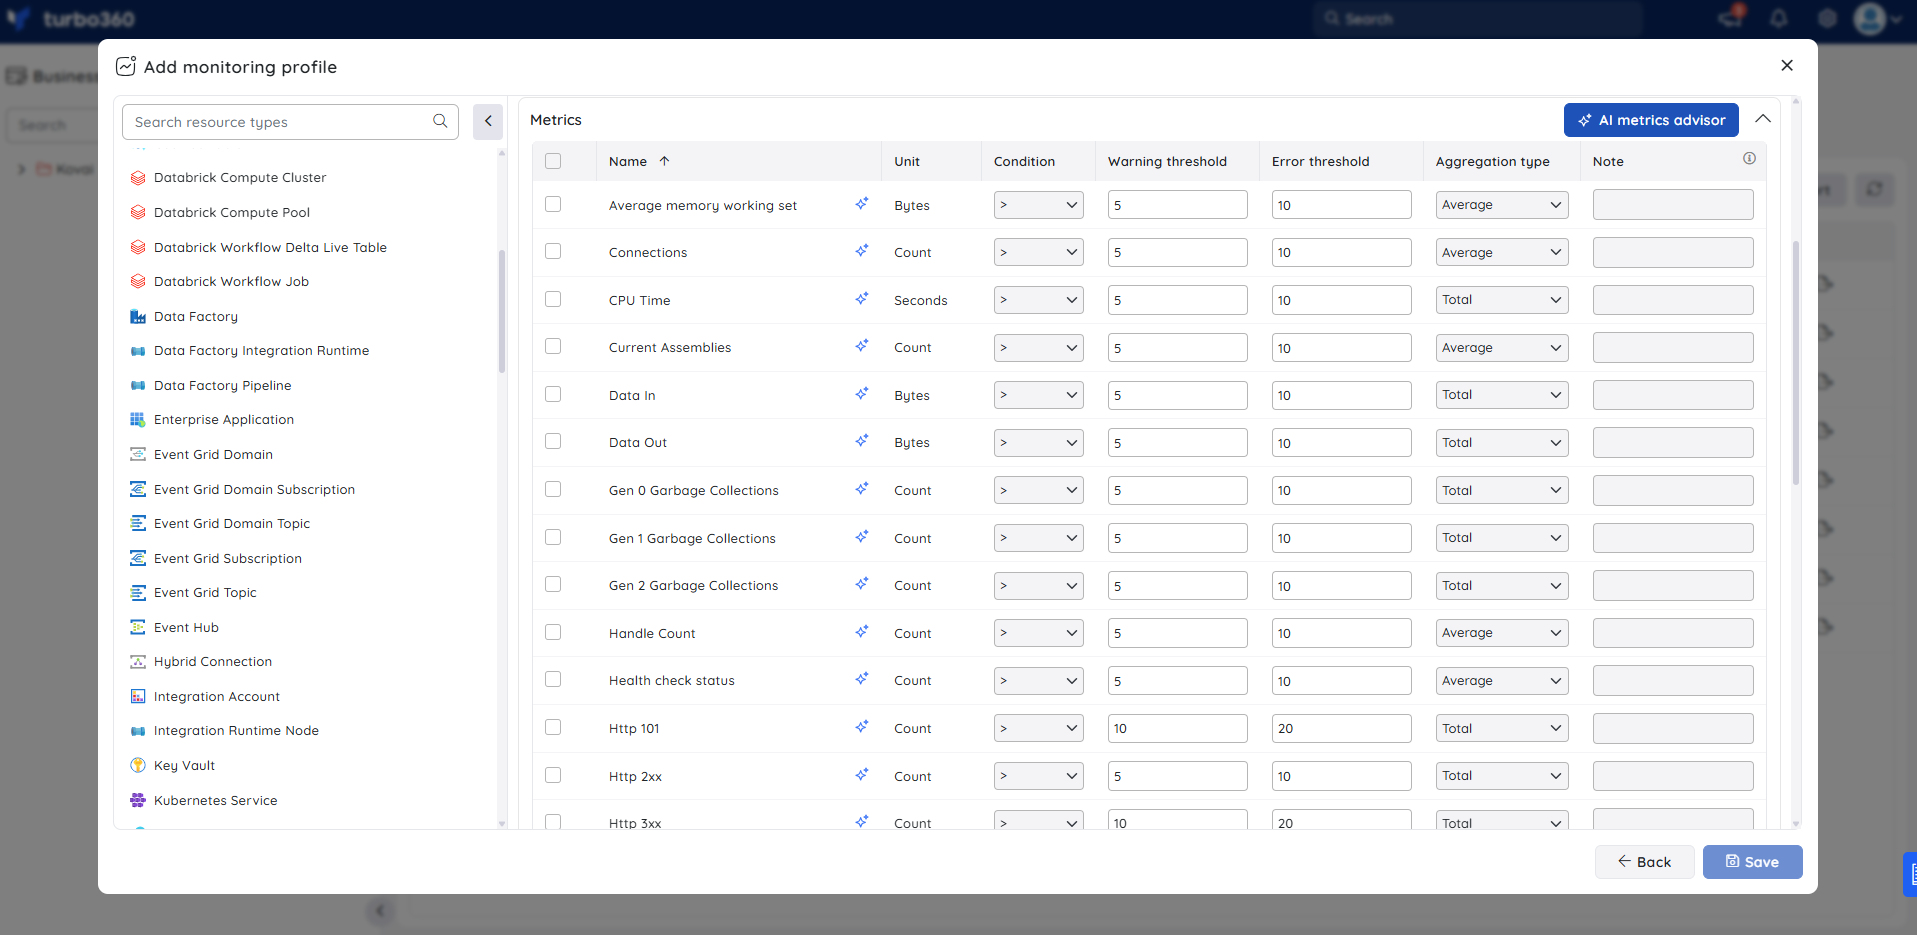This screenshot has width=1917, height=935.
Task: Check the Http 101 metric checkbox
Action: click(x=553, y=727)
